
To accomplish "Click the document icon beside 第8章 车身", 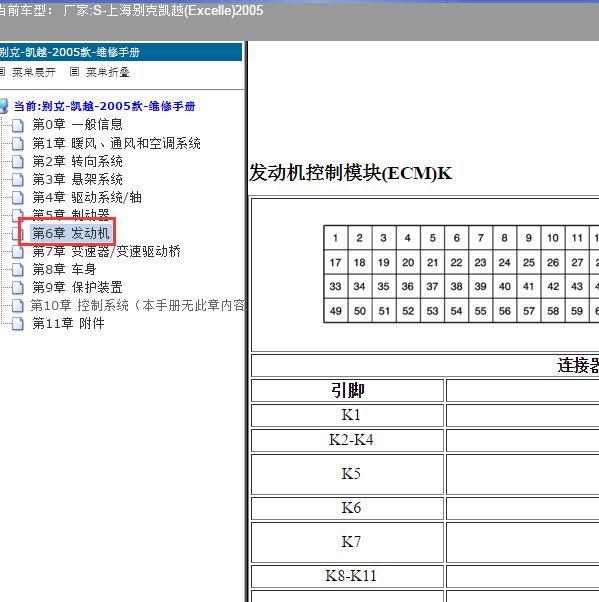I will point(18,270).
